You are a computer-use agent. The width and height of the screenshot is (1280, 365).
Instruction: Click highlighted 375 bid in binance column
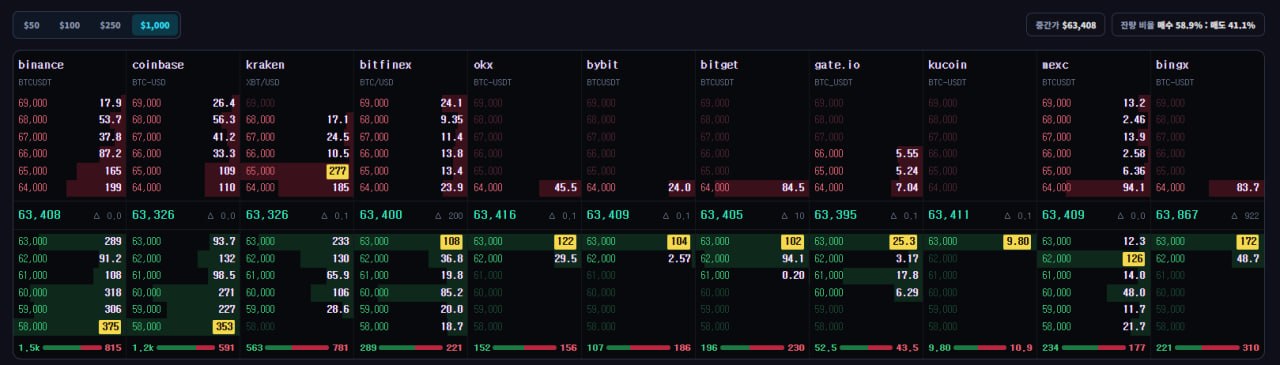click(x=110, y=326)
